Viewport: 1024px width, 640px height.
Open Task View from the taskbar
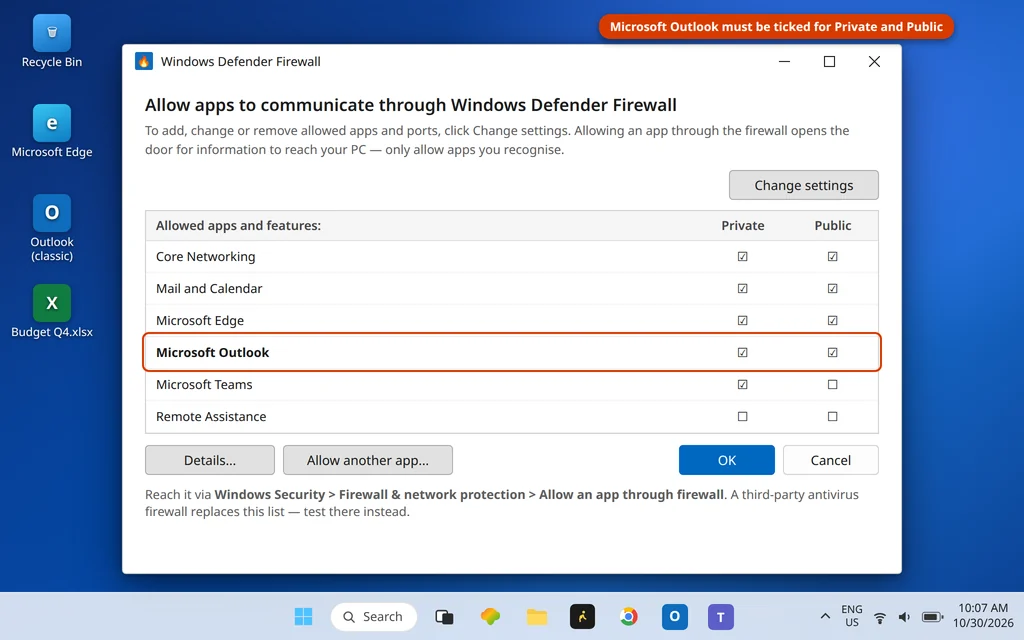(x=444, y=616)
